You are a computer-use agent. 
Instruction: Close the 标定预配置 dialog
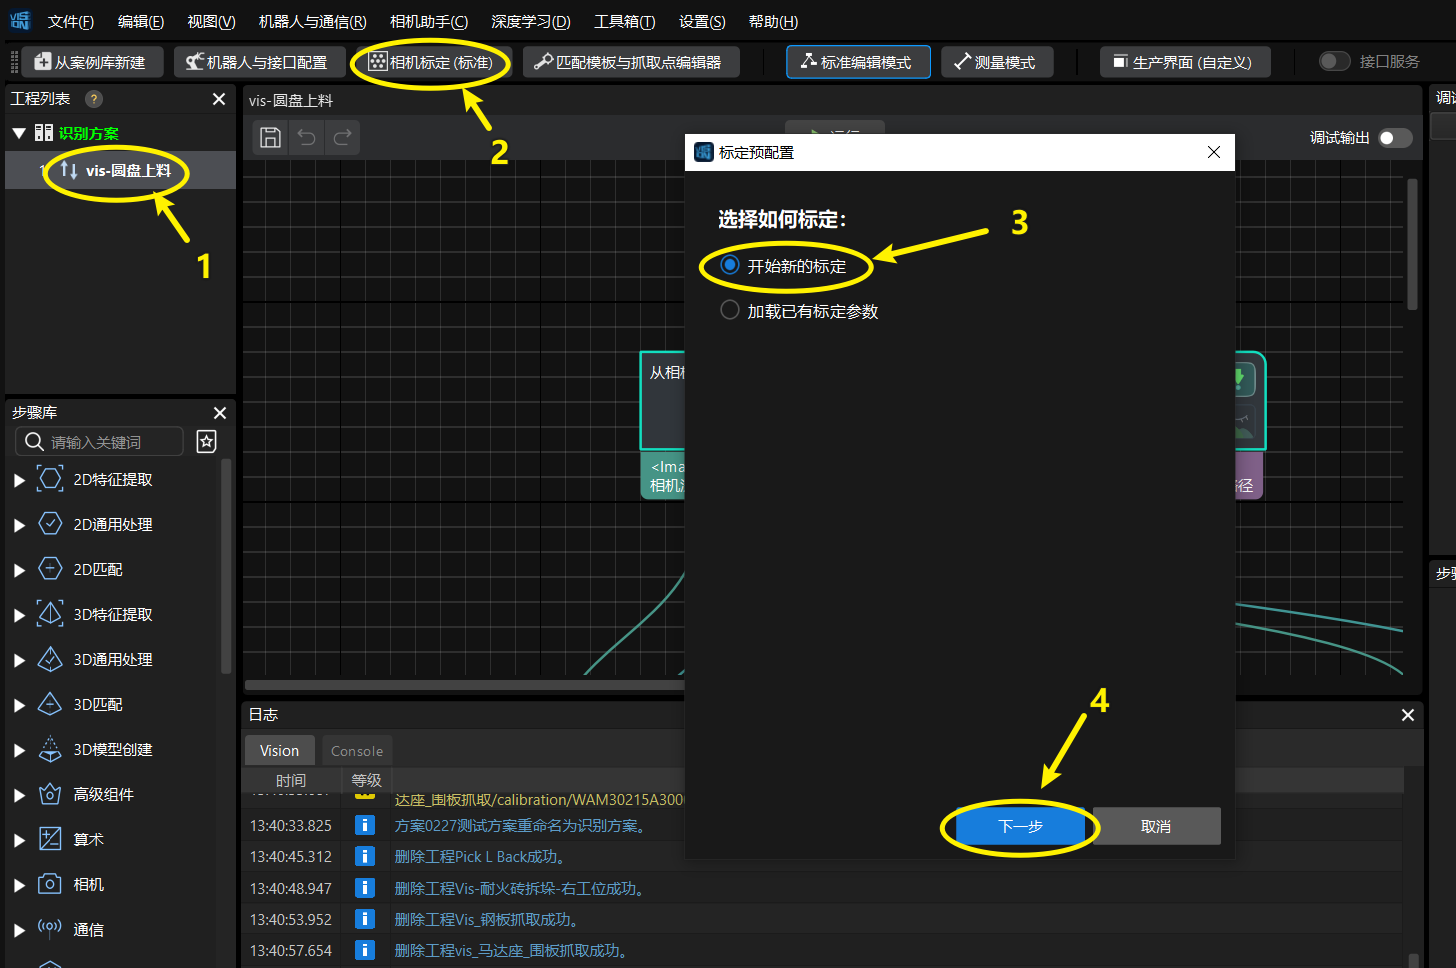click(x=1214, y=152)
